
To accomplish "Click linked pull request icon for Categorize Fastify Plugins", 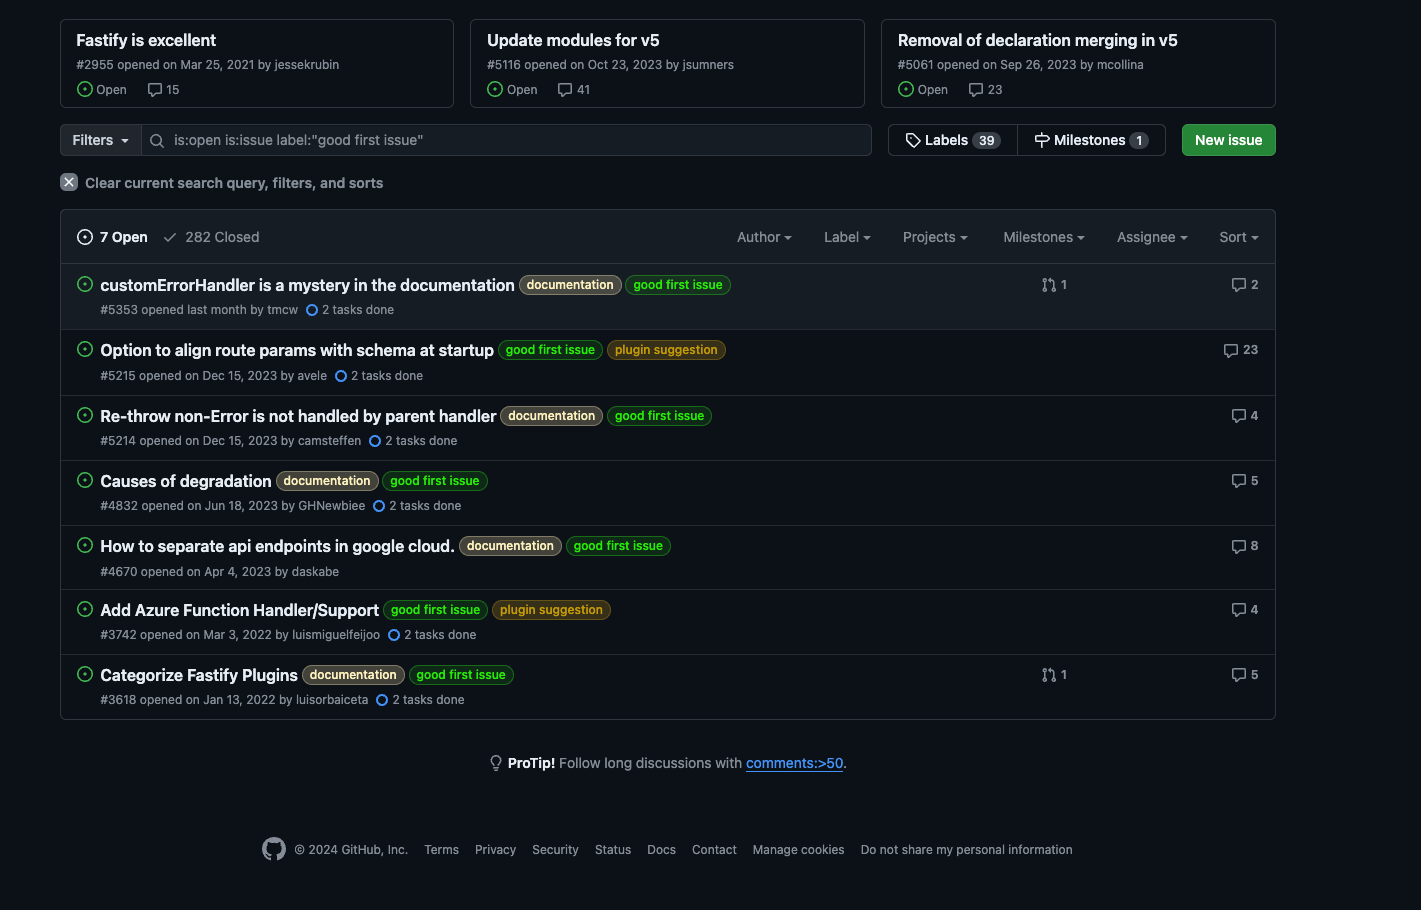I will pos(1049,675).
